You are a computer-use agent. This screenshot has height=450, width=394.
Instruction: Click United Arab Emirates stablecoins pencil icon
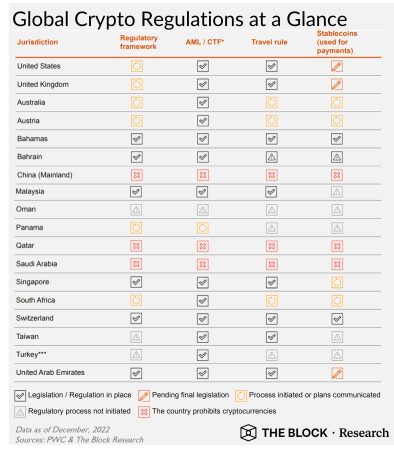pyautogui.click(x=337, y=373)
